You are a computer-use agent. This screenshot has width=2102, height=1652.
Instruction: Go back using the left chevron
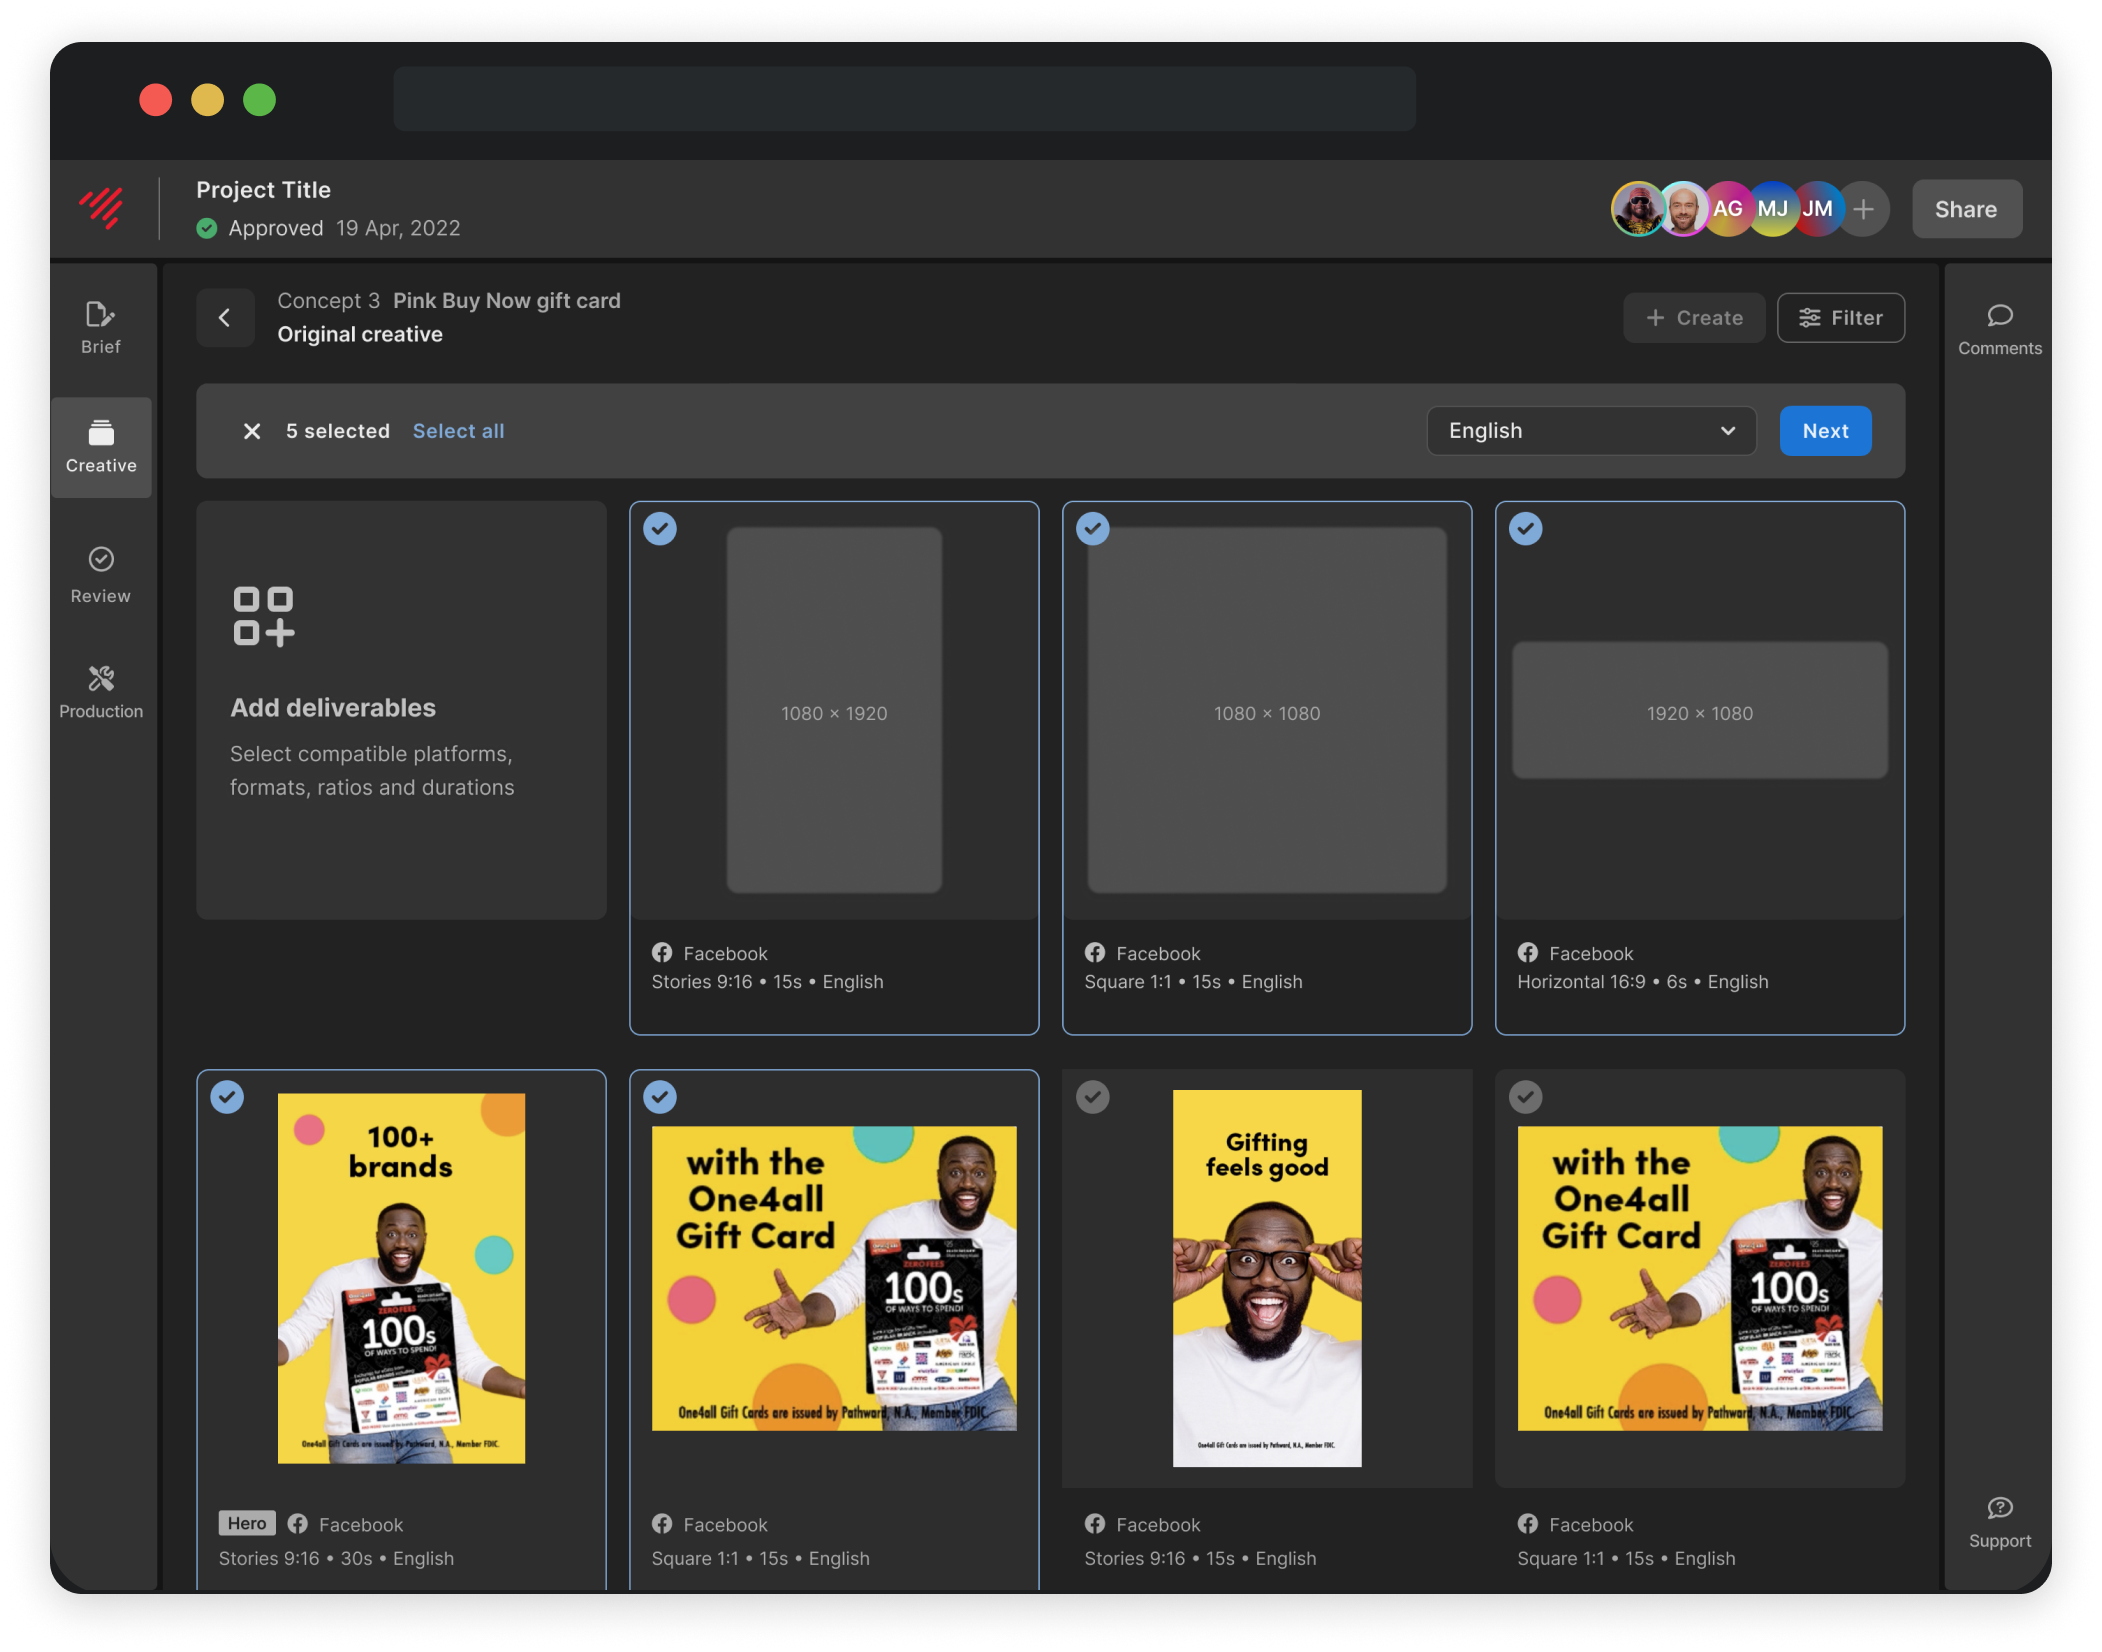click(225, 318)
